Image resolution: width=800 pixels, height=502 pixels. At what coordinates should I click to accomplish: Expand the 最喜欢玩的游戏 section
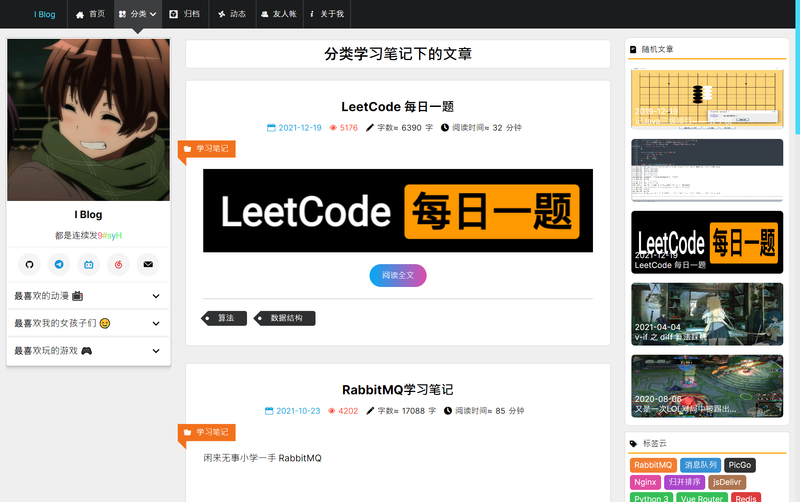[88, 350]
